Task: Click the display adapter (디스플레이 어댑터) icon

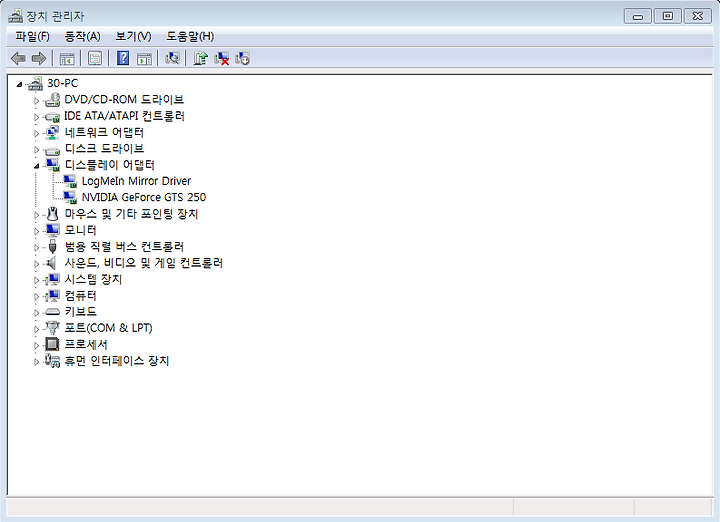Action: click(52, 165)
